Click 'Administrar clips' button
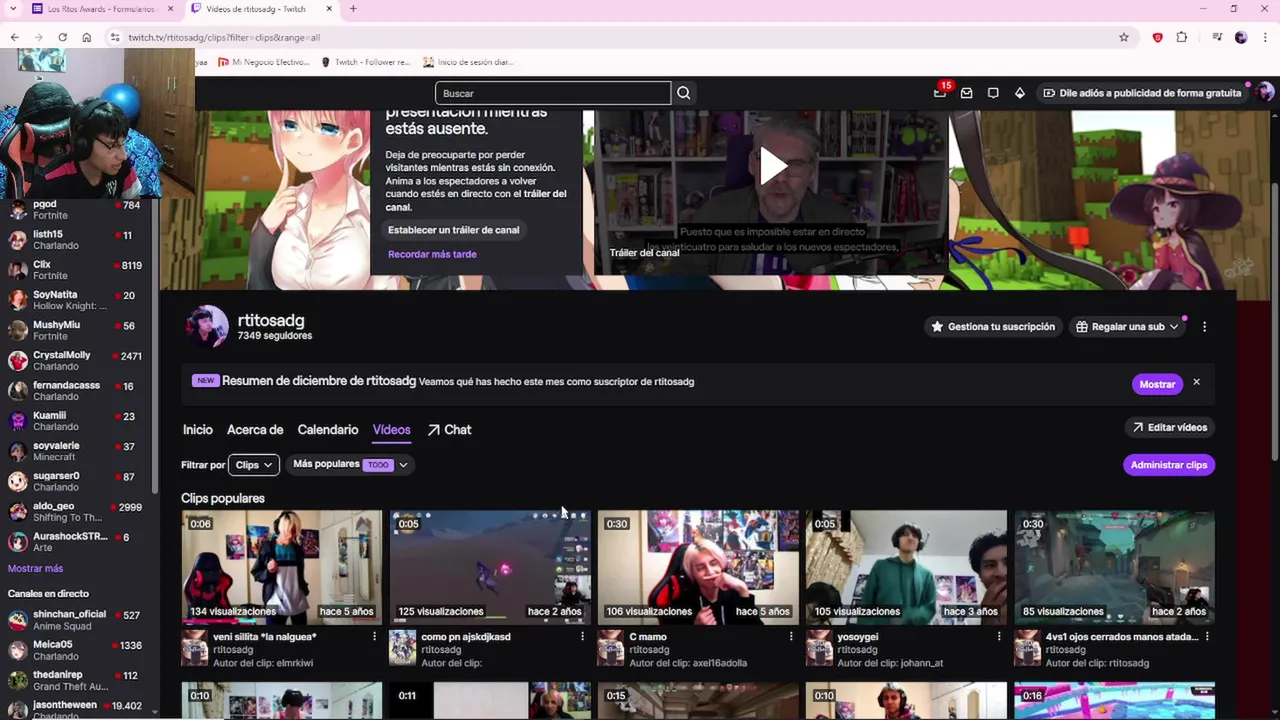The height and width of the screenshot is (720, 1280). point(1169,465)
